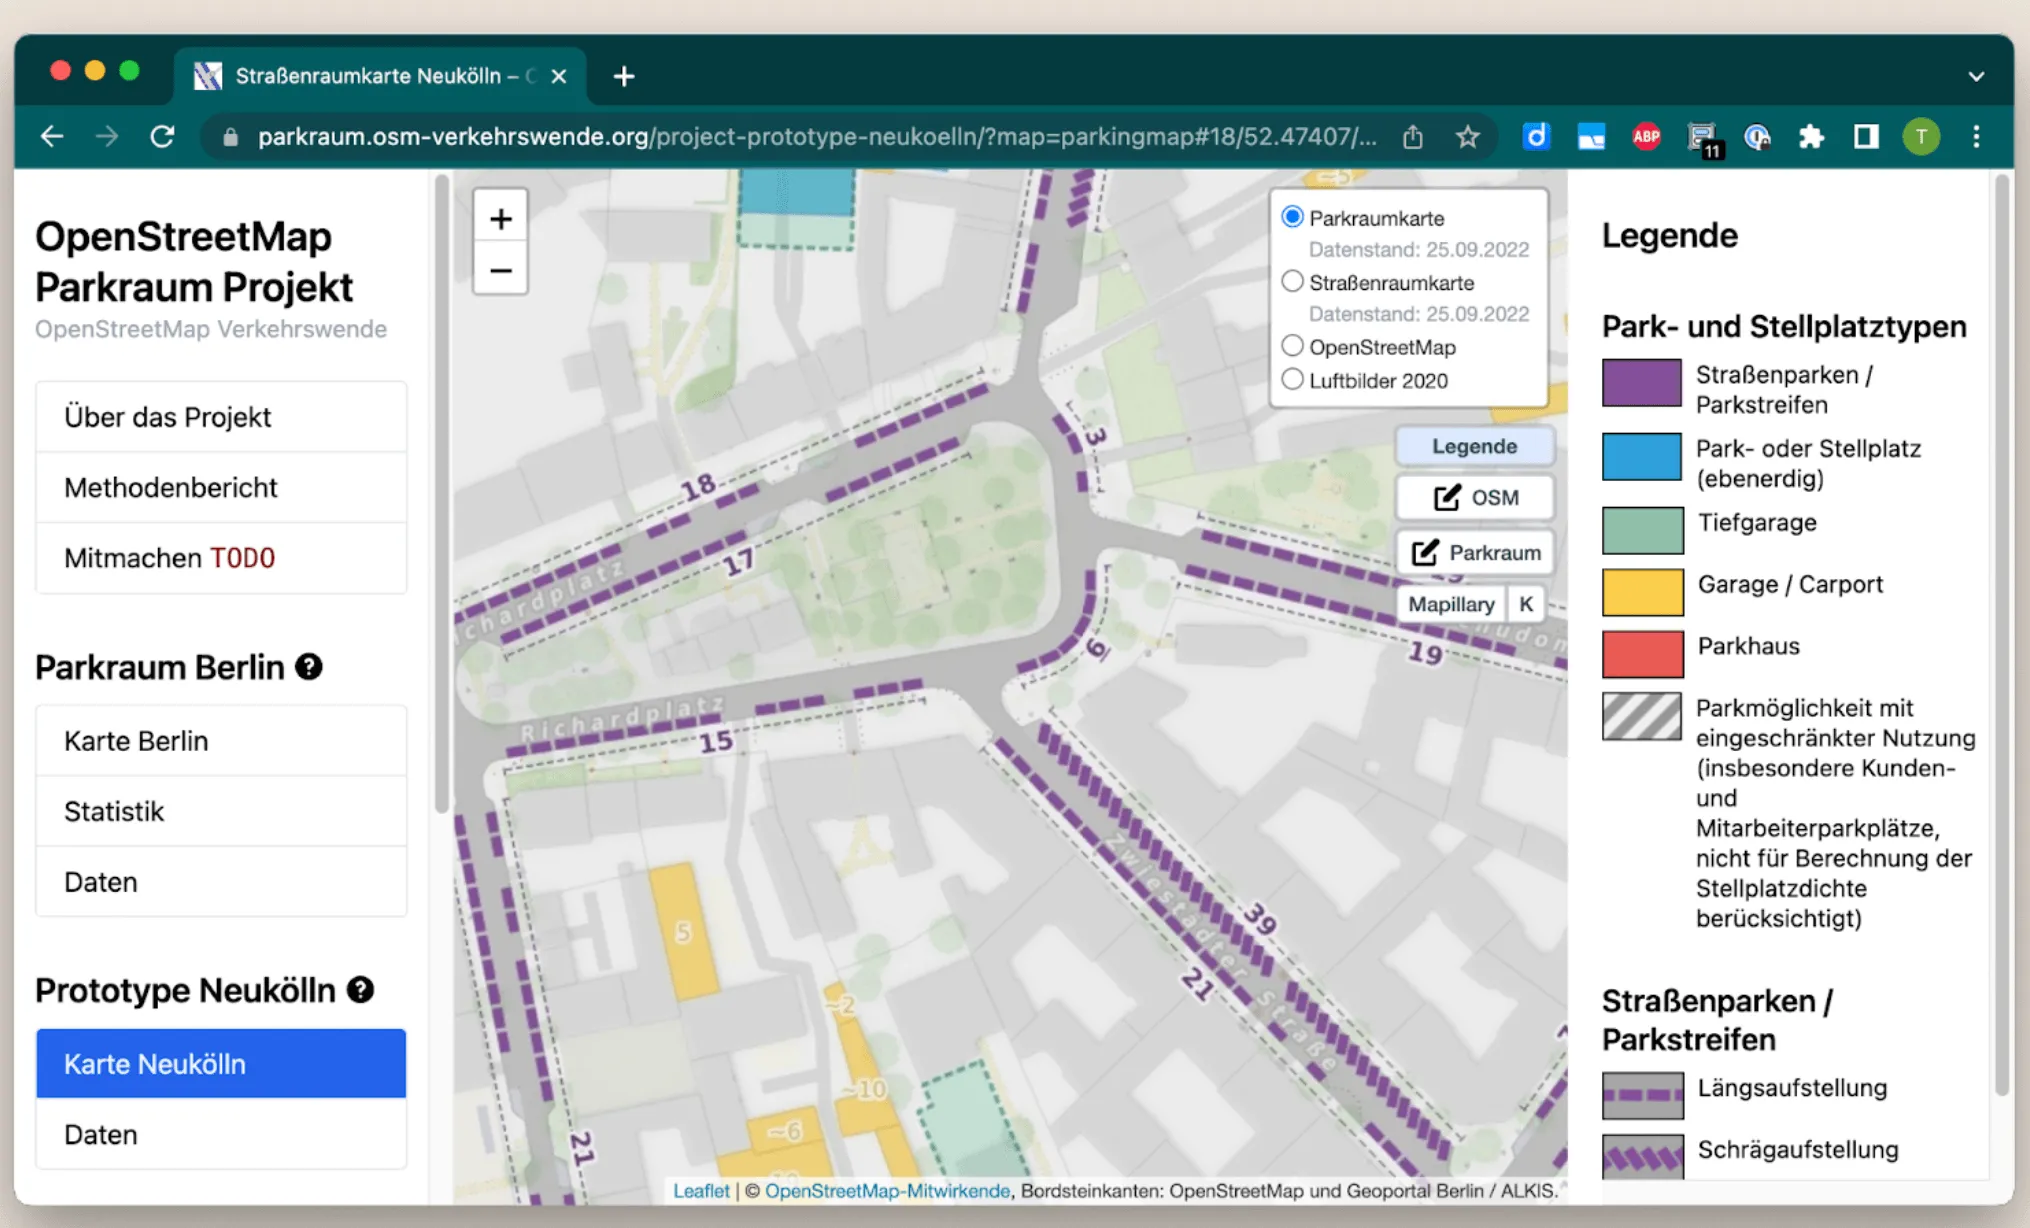
Task: Click the parking count label 18
Action: click(x=698, y=488)
